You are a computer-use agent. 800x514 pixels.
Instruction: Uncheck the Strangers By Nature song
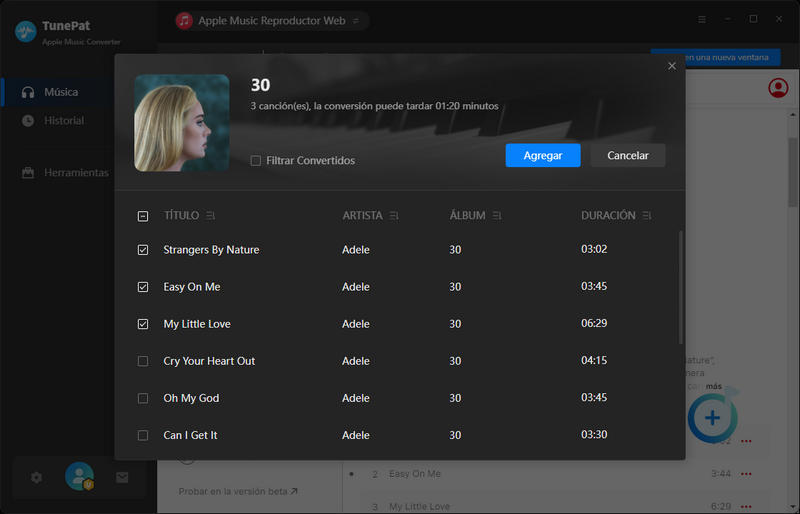tap(143, 250)
